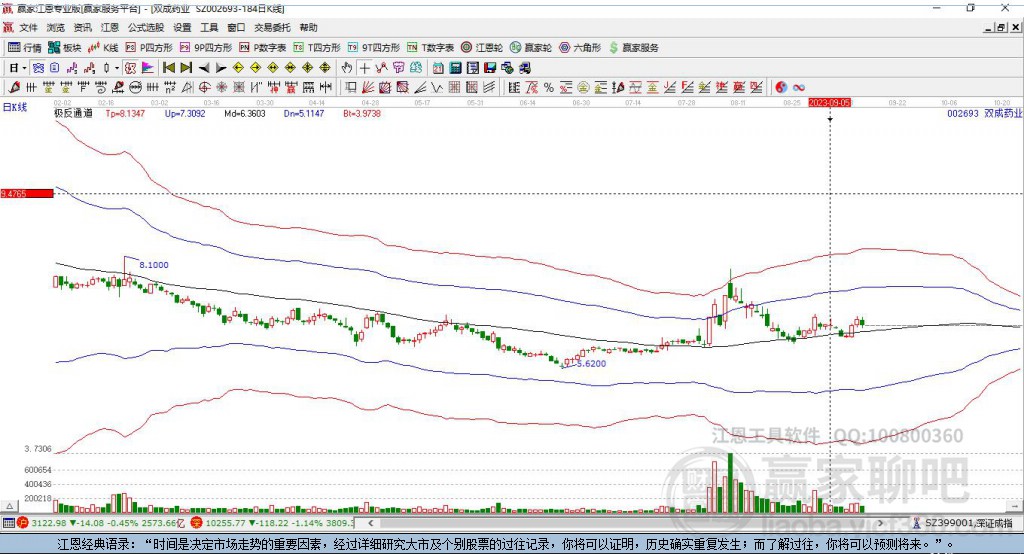This screenshot has width=1024, height=554.
Task: Click horizontal scrollbar left arrow
Action: click(371, 523)
